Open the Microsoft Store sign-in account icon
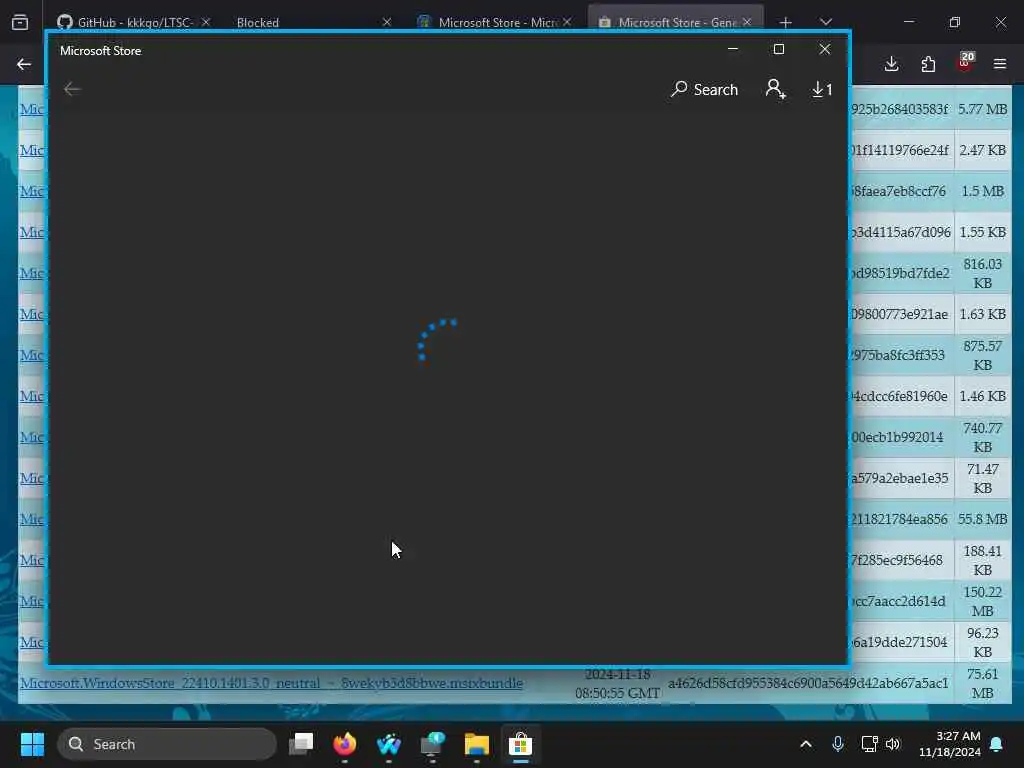This screenshot has height=768, width=1024. click(775, 89)
